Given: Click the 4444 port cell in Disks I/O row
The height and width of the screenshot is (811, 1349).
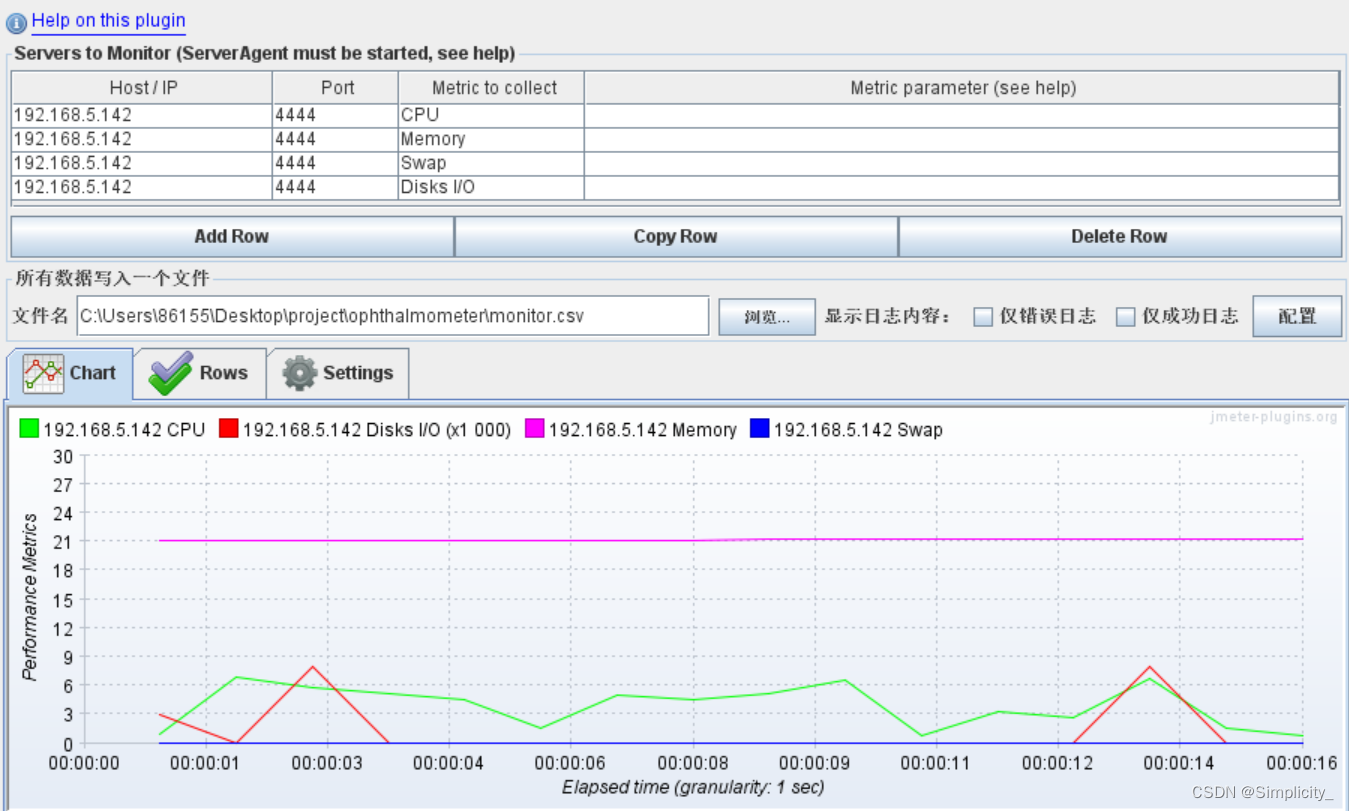Looking at the screenshot, I should click(x=336, y=187).
